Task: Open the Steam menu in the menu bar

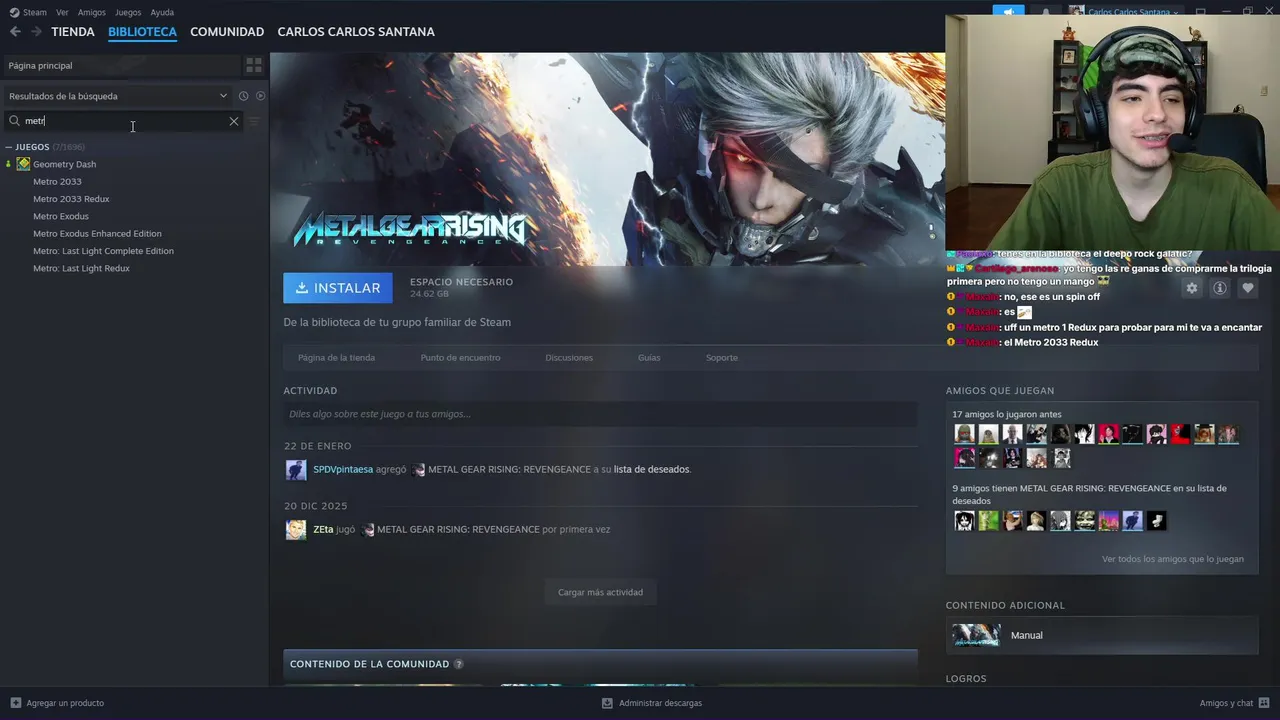Action: [x=28, y=12]
